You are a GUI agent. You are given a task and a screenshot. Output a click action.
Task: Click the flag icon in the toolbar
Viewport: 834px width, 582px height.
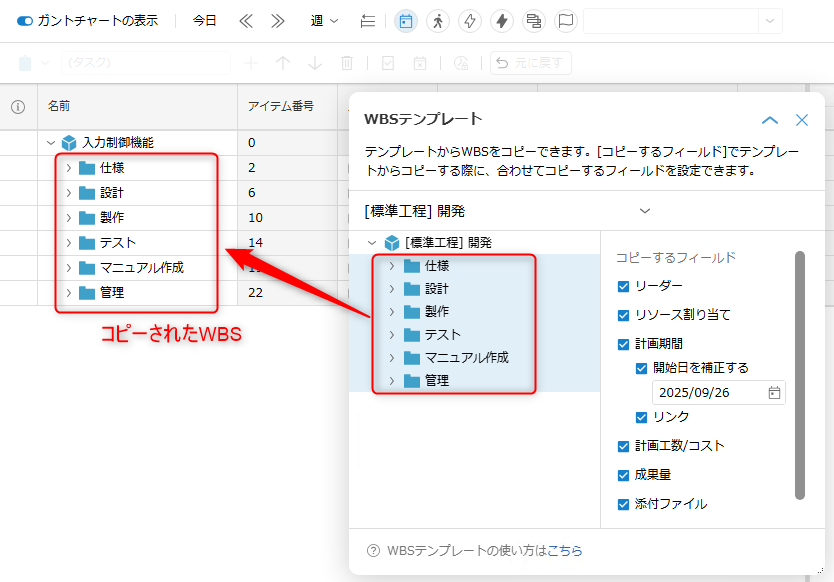pyautogui.click(x=566, y=21)
